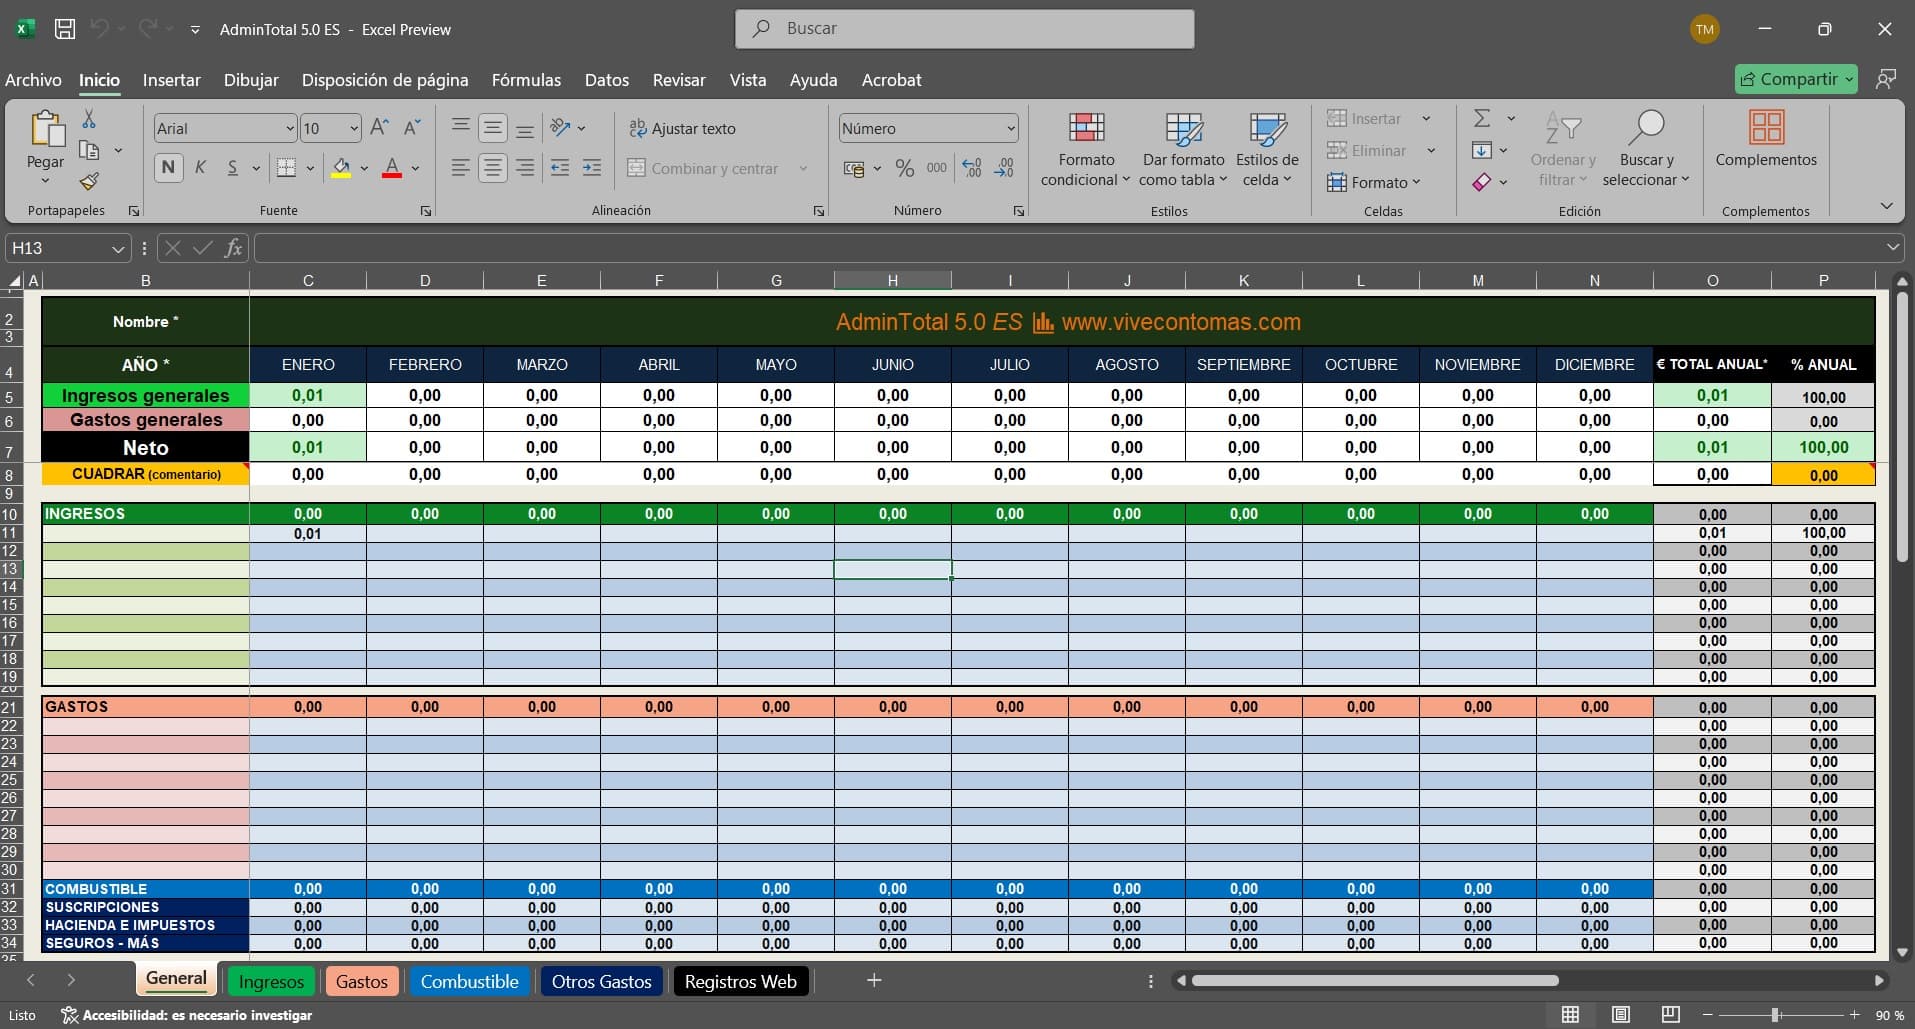Add a new sheet with plus button
The image size is (1915, 1029).
coord(874,981)
